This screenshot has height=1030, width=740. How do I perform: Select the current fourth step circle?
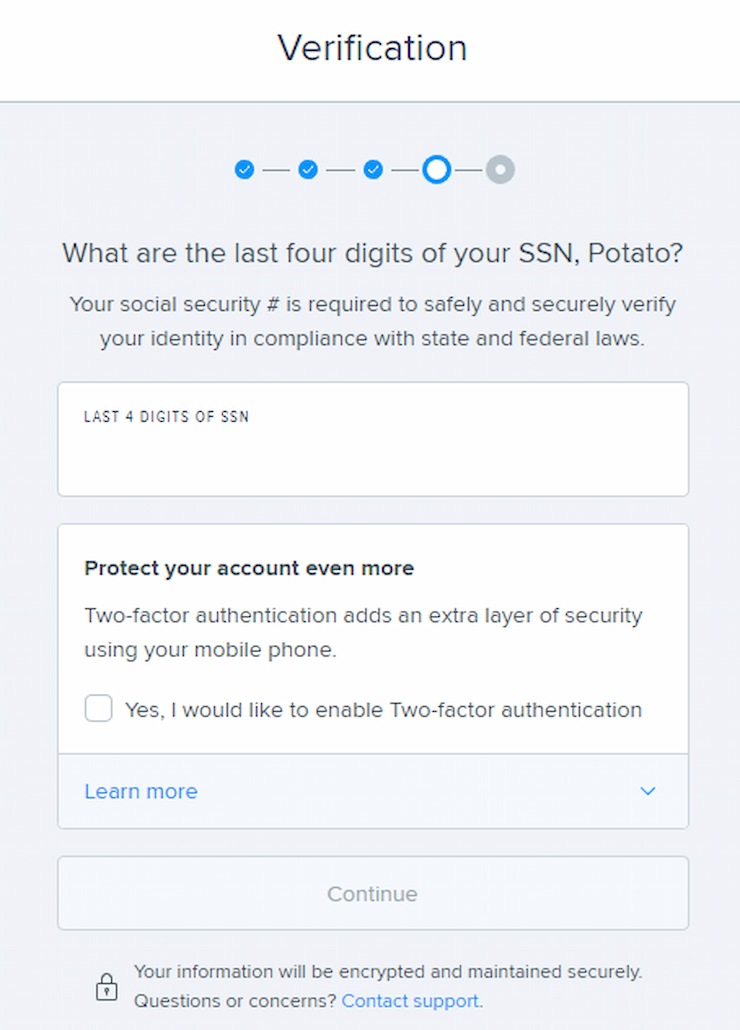437,169
